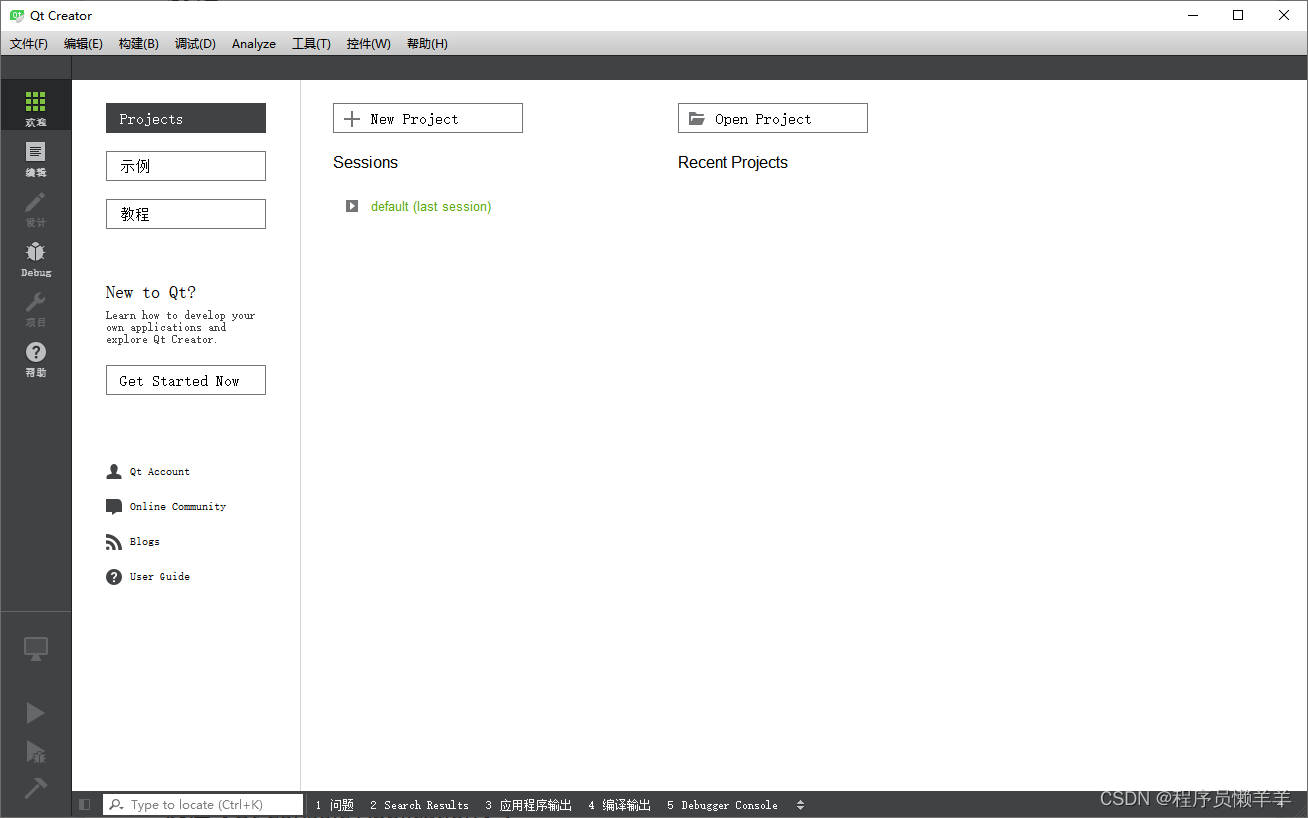Viewport: 1308px width, 818px height.
Task: Show the 5 Debugger Console pane
Action: (722, 805)
